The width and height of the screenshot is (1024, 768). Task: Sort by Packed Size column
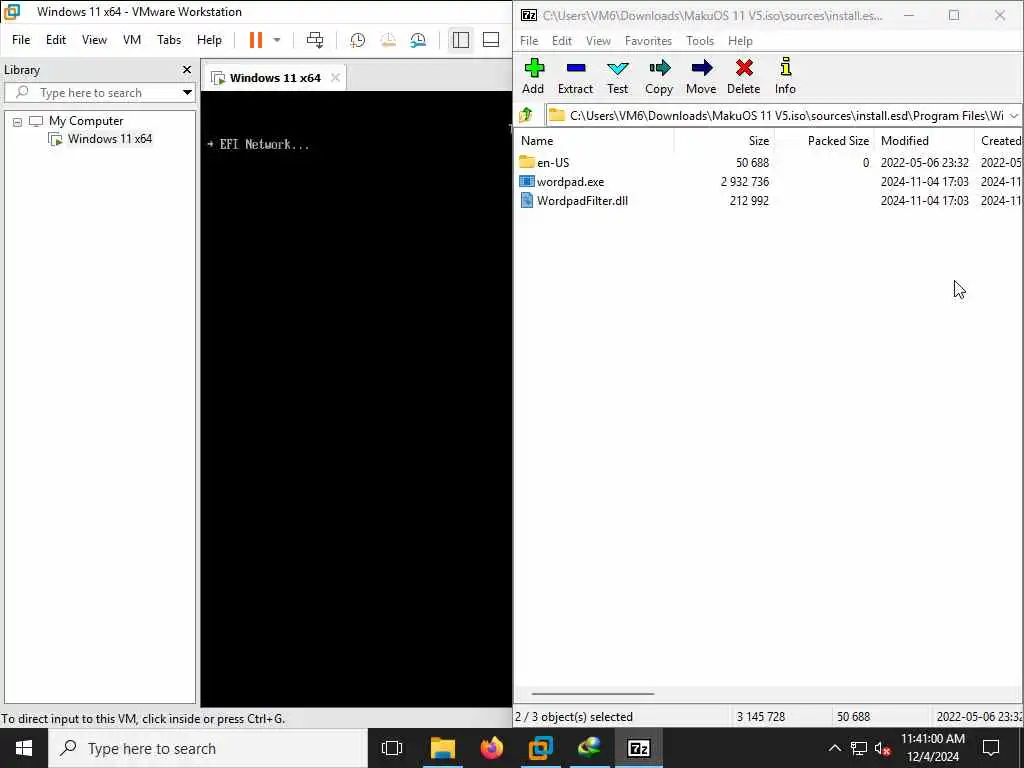pyautogui.click(x=824, y=140)
